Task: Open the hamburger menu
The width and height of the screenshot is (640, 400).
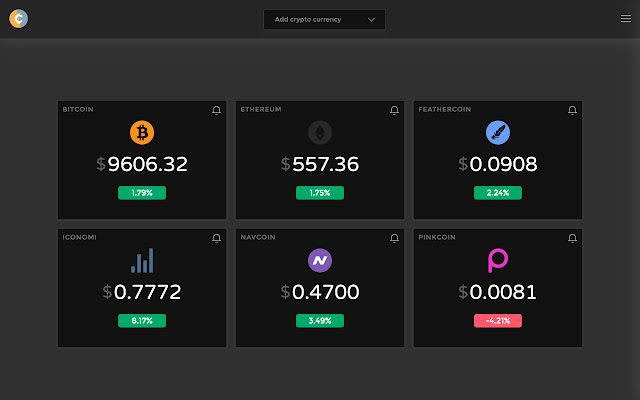Action: coord(626,19)
